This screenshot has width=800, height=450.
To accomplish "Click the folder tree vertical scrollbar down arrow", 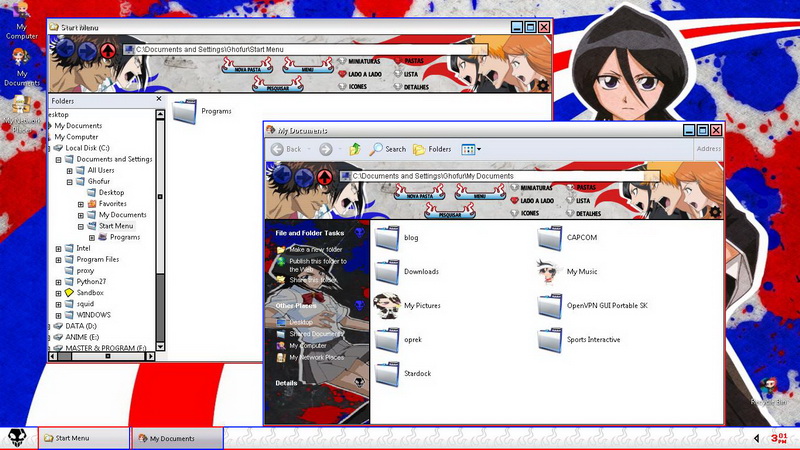I will pos(160,346).
